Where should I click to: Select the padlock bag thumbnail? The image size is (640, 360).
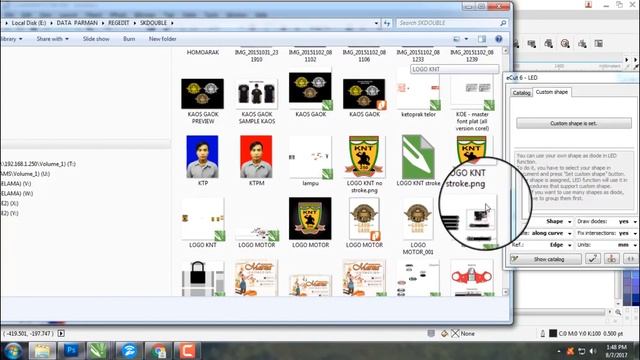click(202, 278)
